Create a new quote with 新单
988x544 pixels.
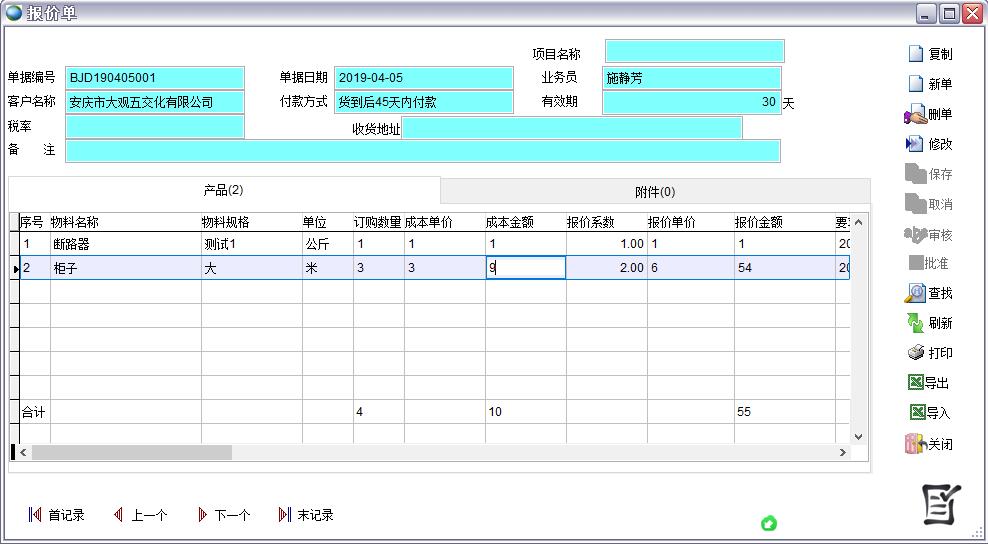click(916, 84)
